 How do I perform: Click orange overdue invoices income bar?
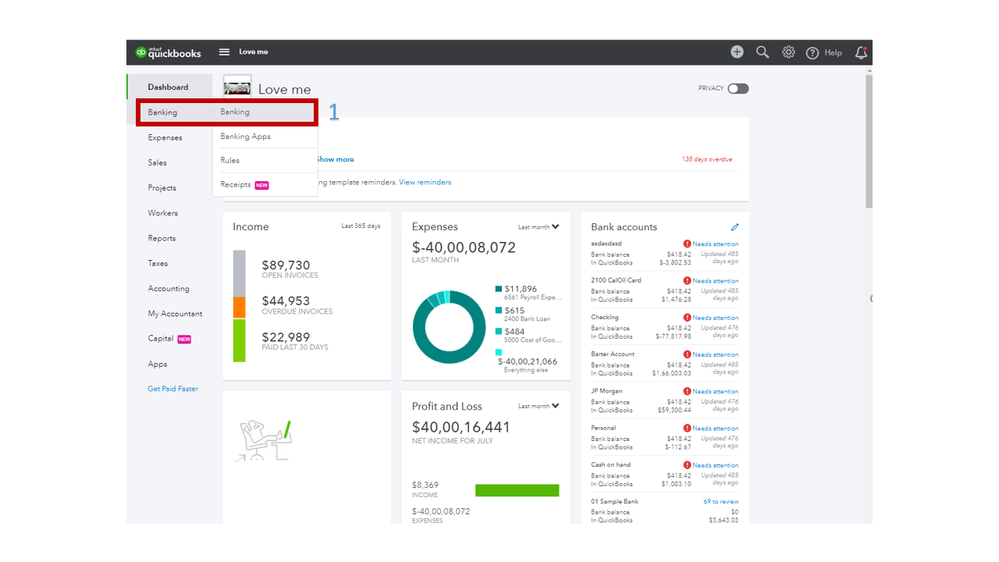coord(239,308)
